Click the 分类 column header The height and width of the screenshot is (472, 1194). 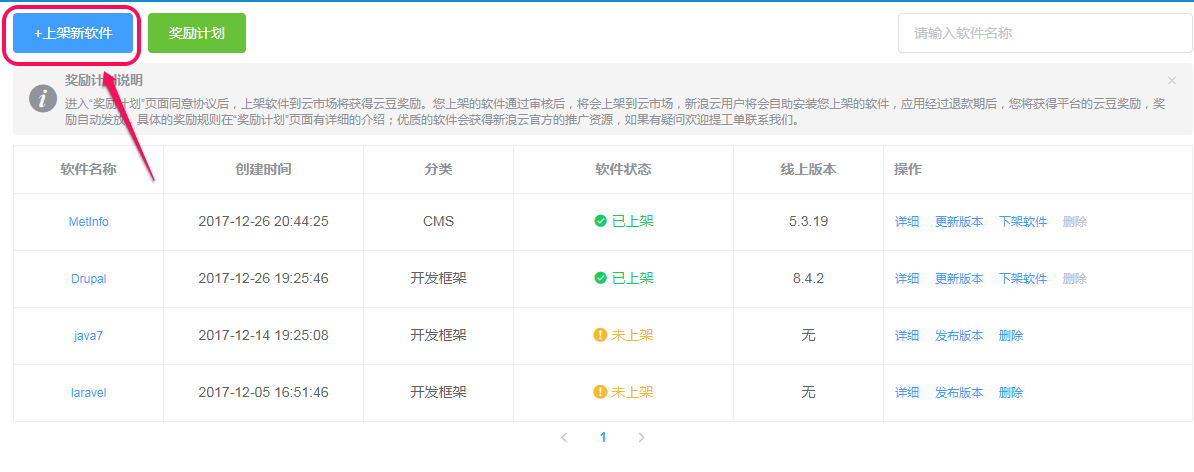(439, 169)
